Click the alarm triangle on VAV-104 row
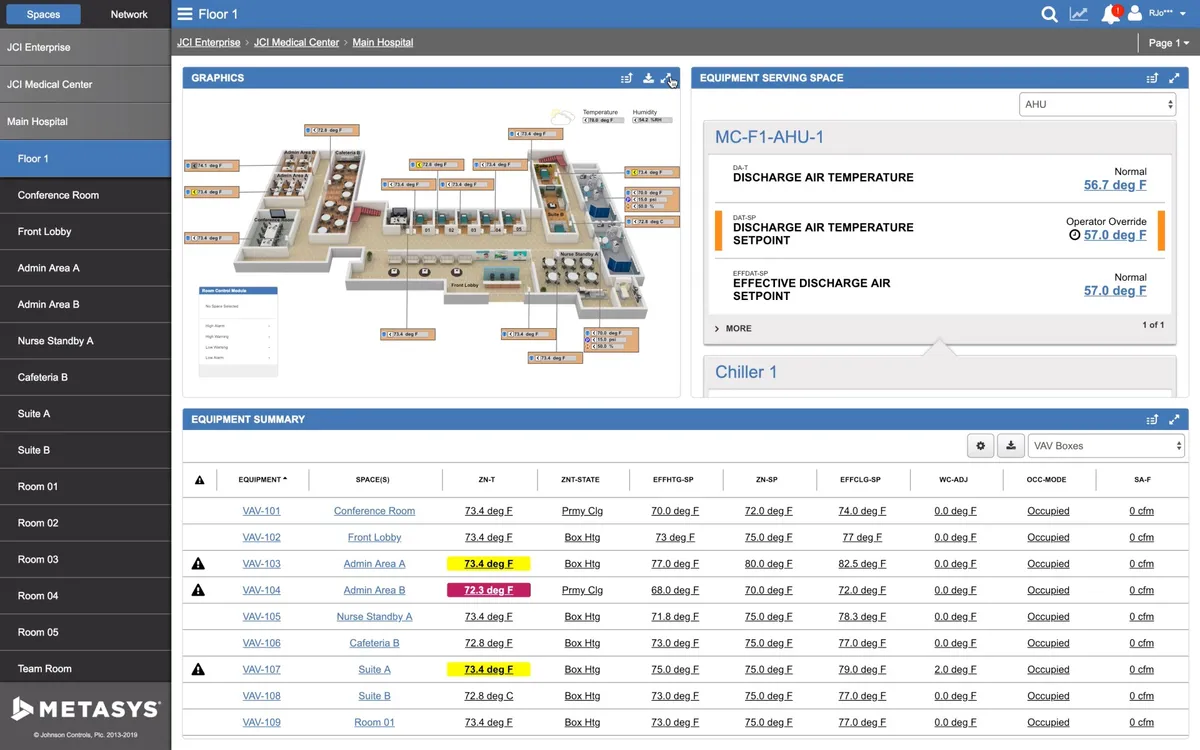This screenshot has height=750, width=1200. (x=198, y=590)
